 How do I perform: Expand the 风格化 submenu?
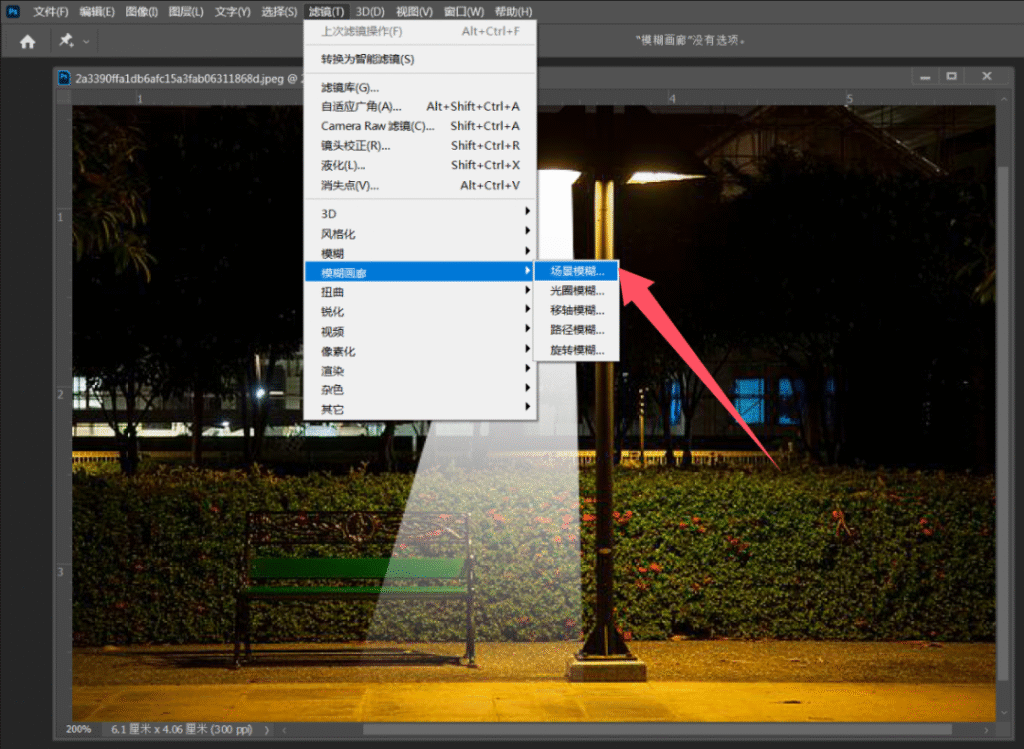coord(421,234)
